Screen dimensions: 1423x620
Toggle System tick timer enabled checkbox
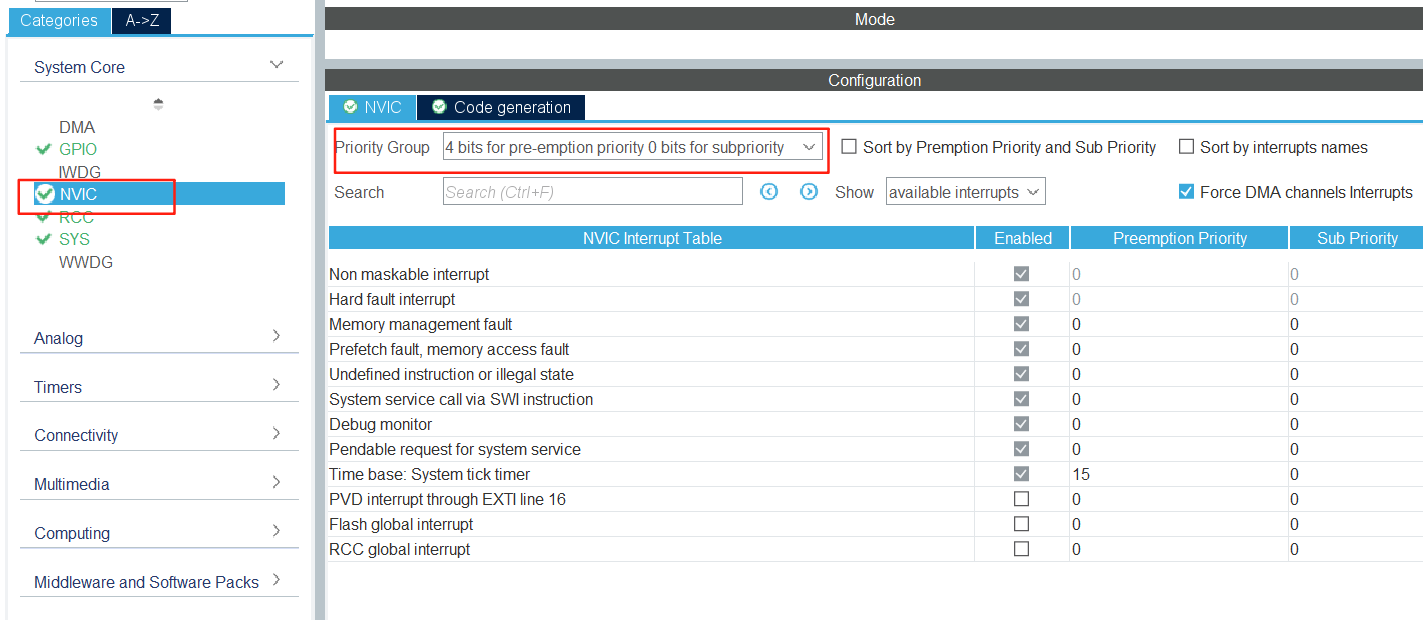pos(1021,474)
